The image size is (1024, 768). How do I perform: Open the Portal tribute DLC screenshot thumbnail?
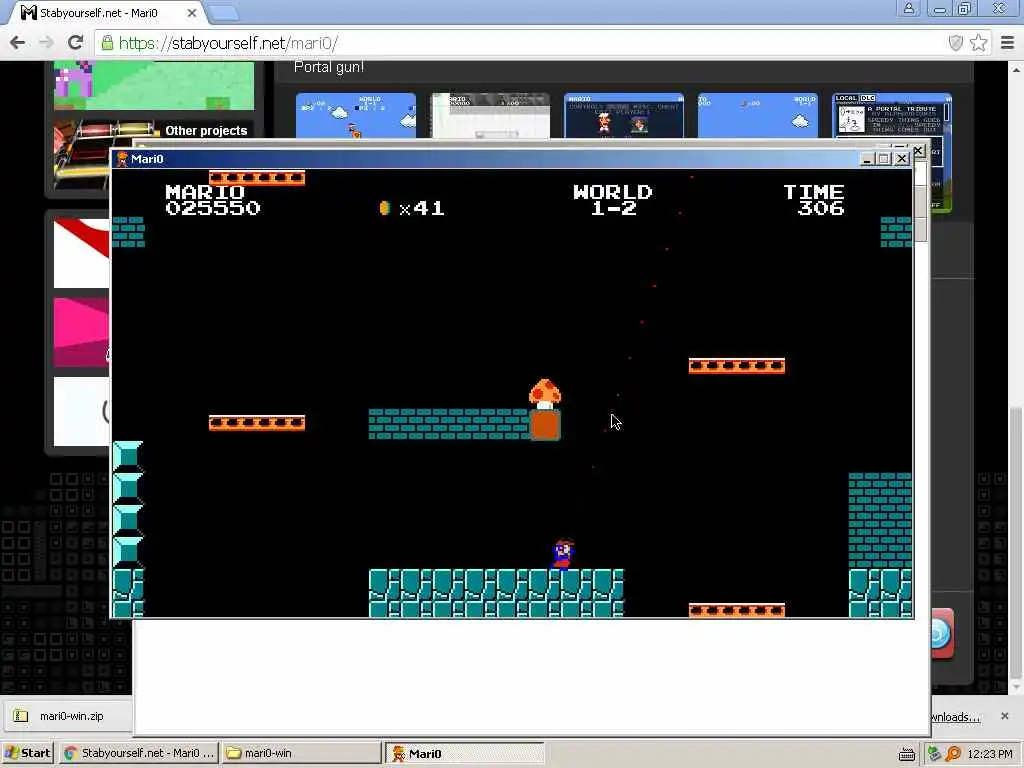tap(892, 116)
